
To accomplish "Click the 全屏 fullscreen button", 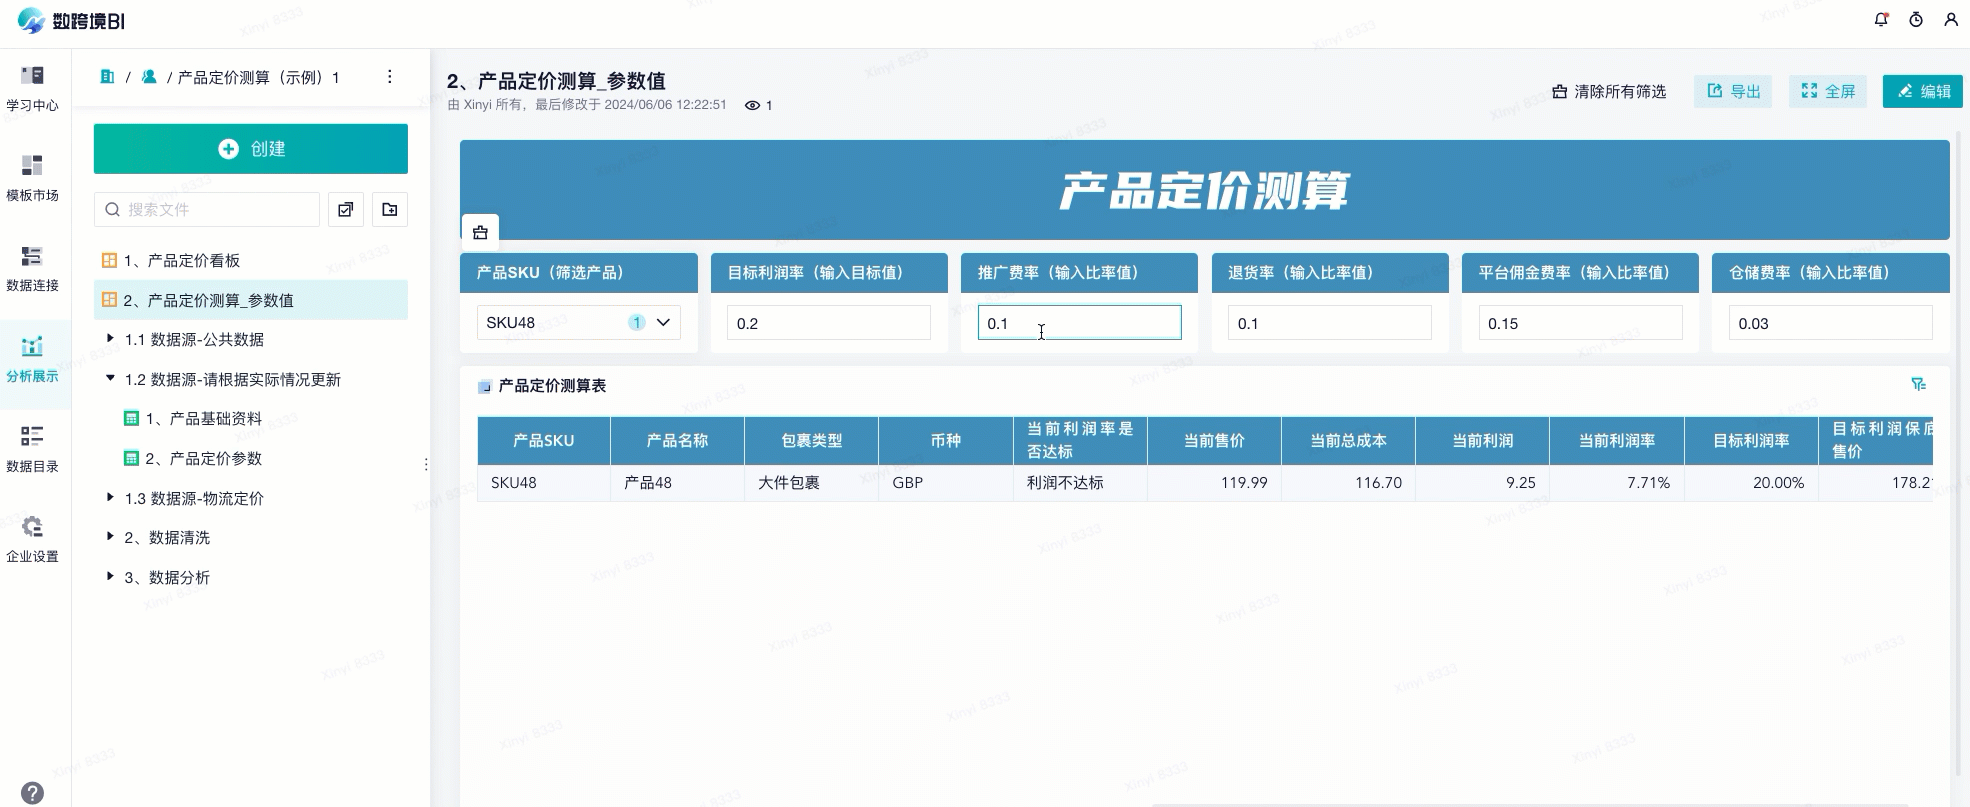I will [1828, 91].
